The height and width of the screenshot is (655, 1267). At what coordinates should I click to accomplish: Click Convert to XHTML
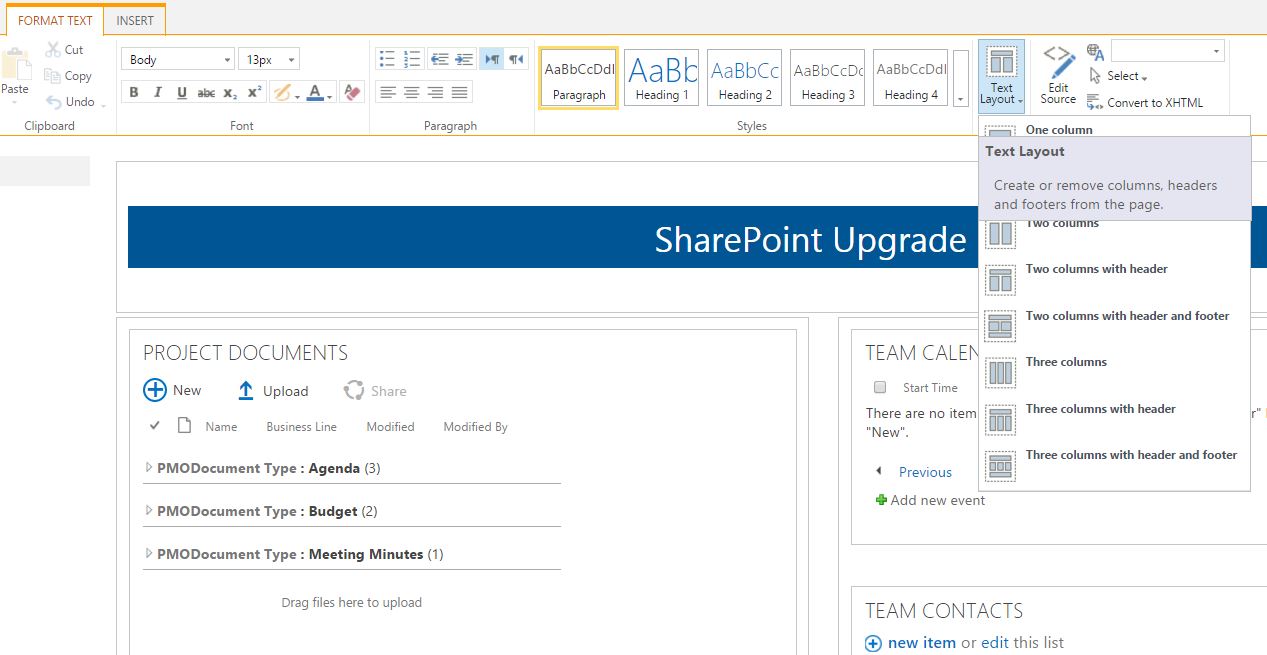[x=1145, y=102]
